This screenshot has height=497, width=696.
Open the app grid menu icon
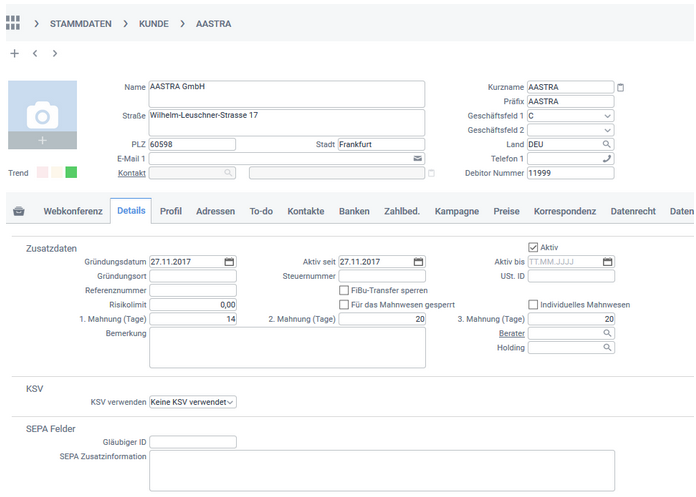(13, 22)
